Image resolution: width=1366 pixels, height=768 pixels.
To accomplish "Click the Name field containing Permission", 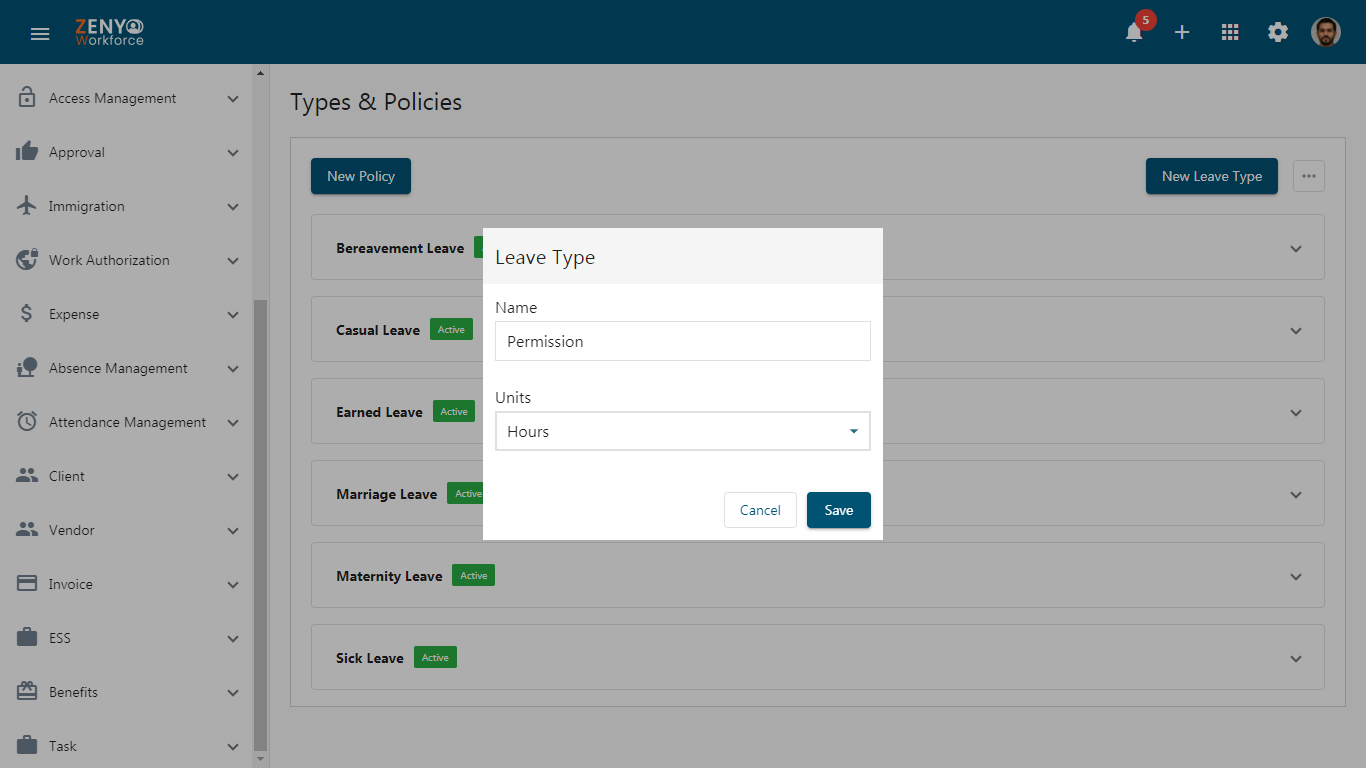I will (683, 341).
